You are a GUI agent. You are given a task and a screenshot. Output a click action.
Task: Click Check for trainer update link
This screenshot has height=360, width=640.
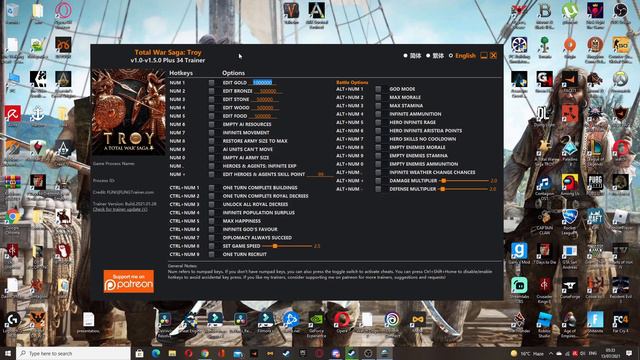120,209
